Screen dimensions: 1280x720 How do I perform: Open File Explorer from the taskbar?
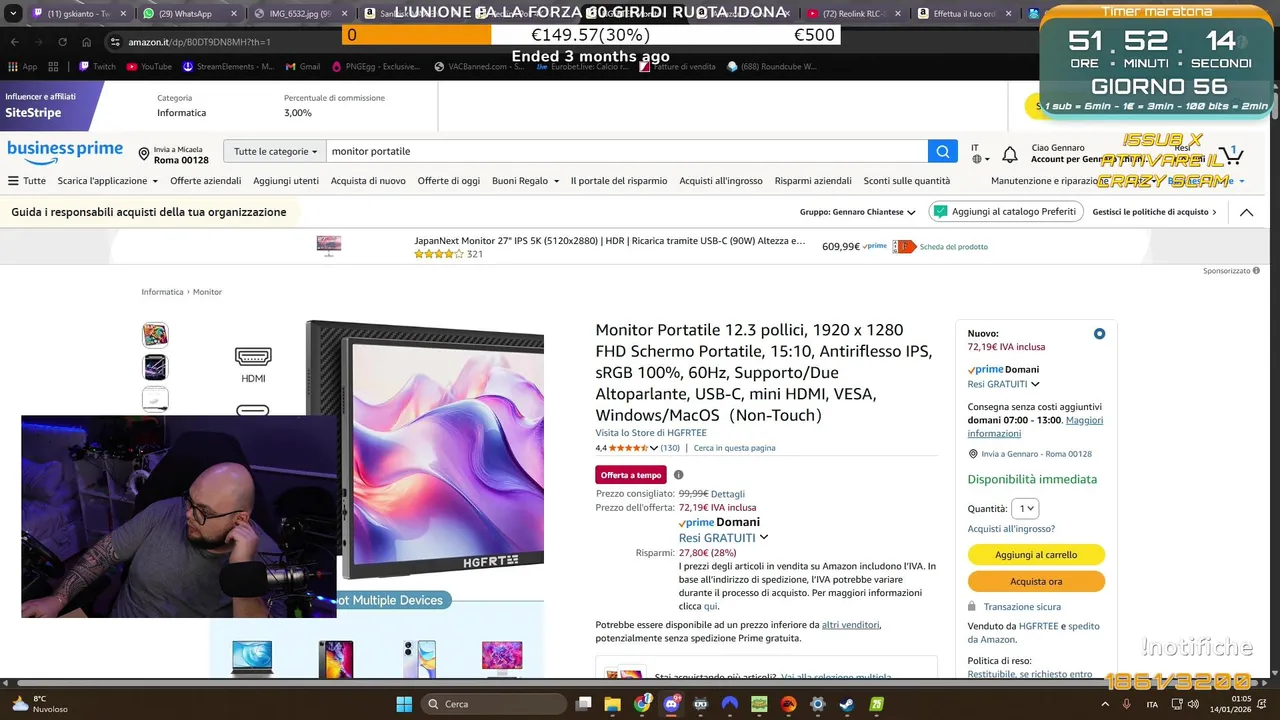[x=613, y=704]
